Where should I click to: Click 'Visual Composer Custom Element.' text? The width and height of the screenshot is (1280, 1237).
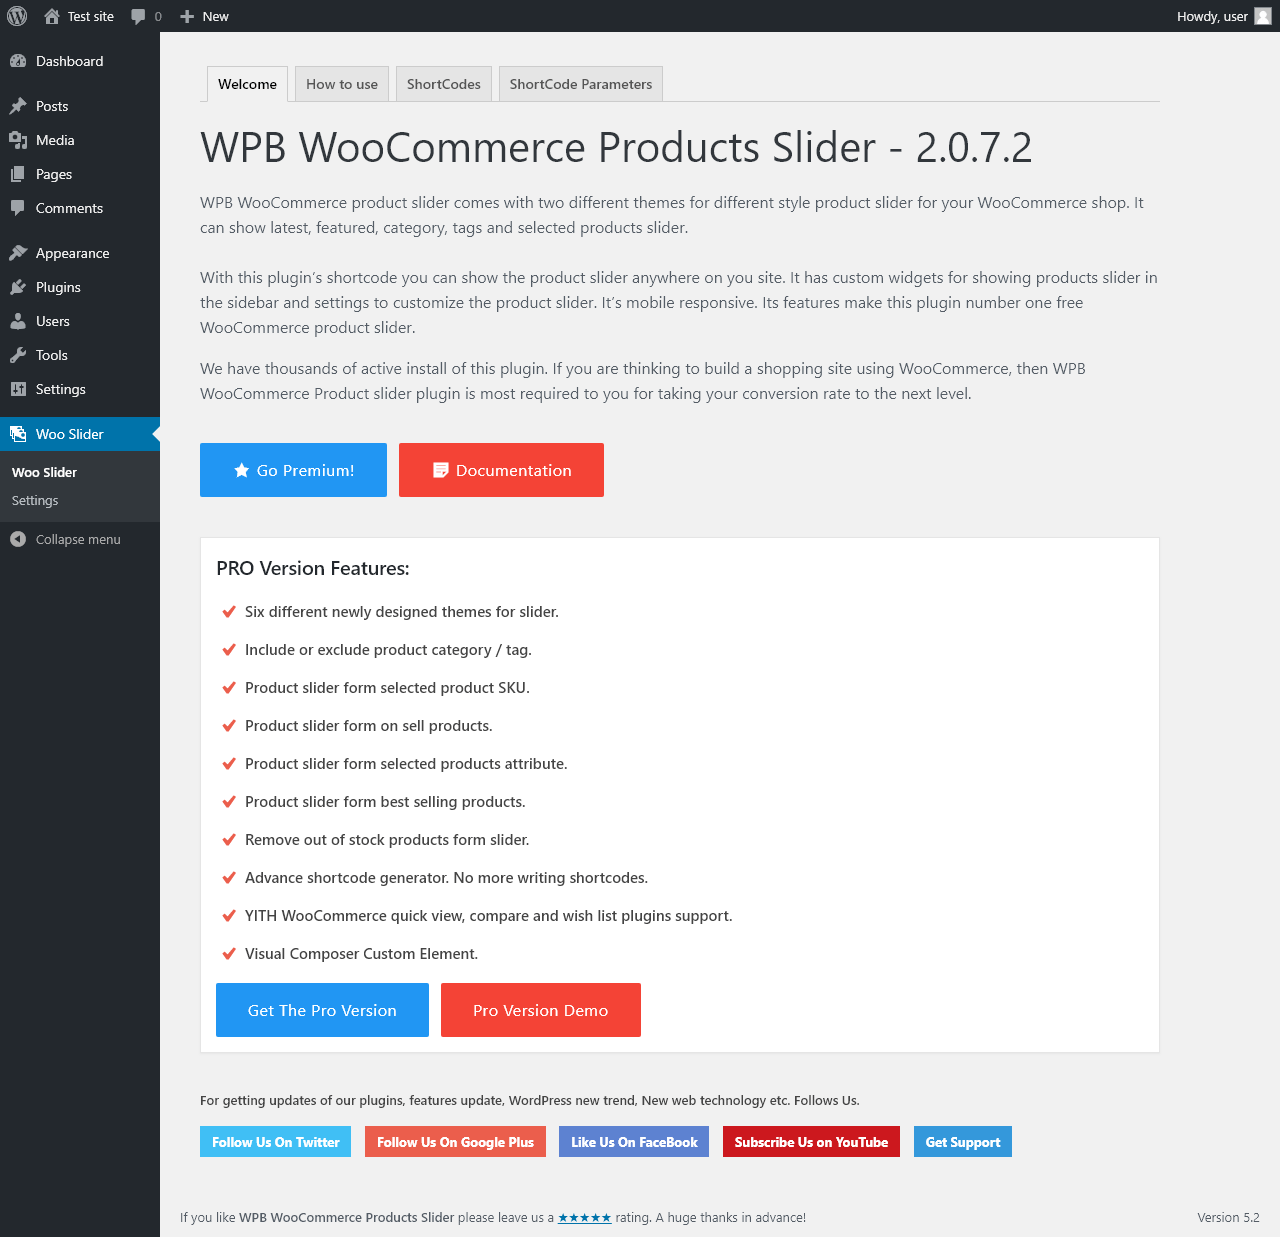click(361, 954)
